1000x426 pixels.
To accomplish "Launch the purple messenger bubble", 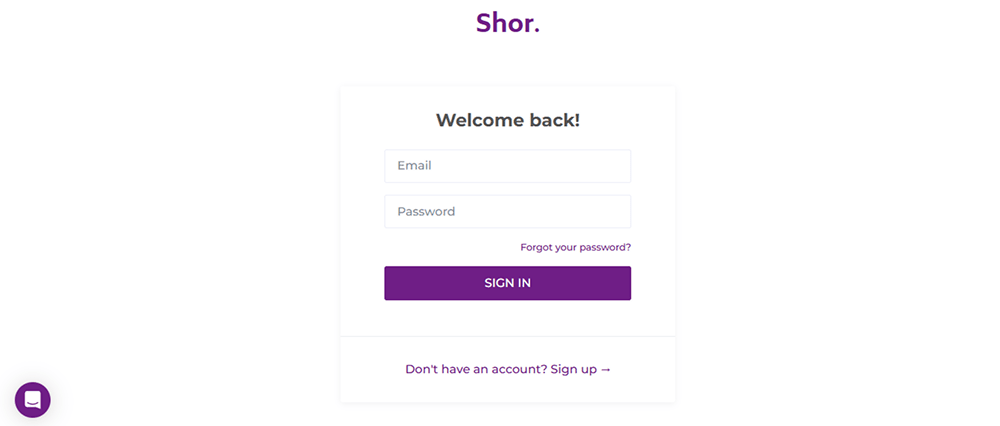I will (32, 400).
